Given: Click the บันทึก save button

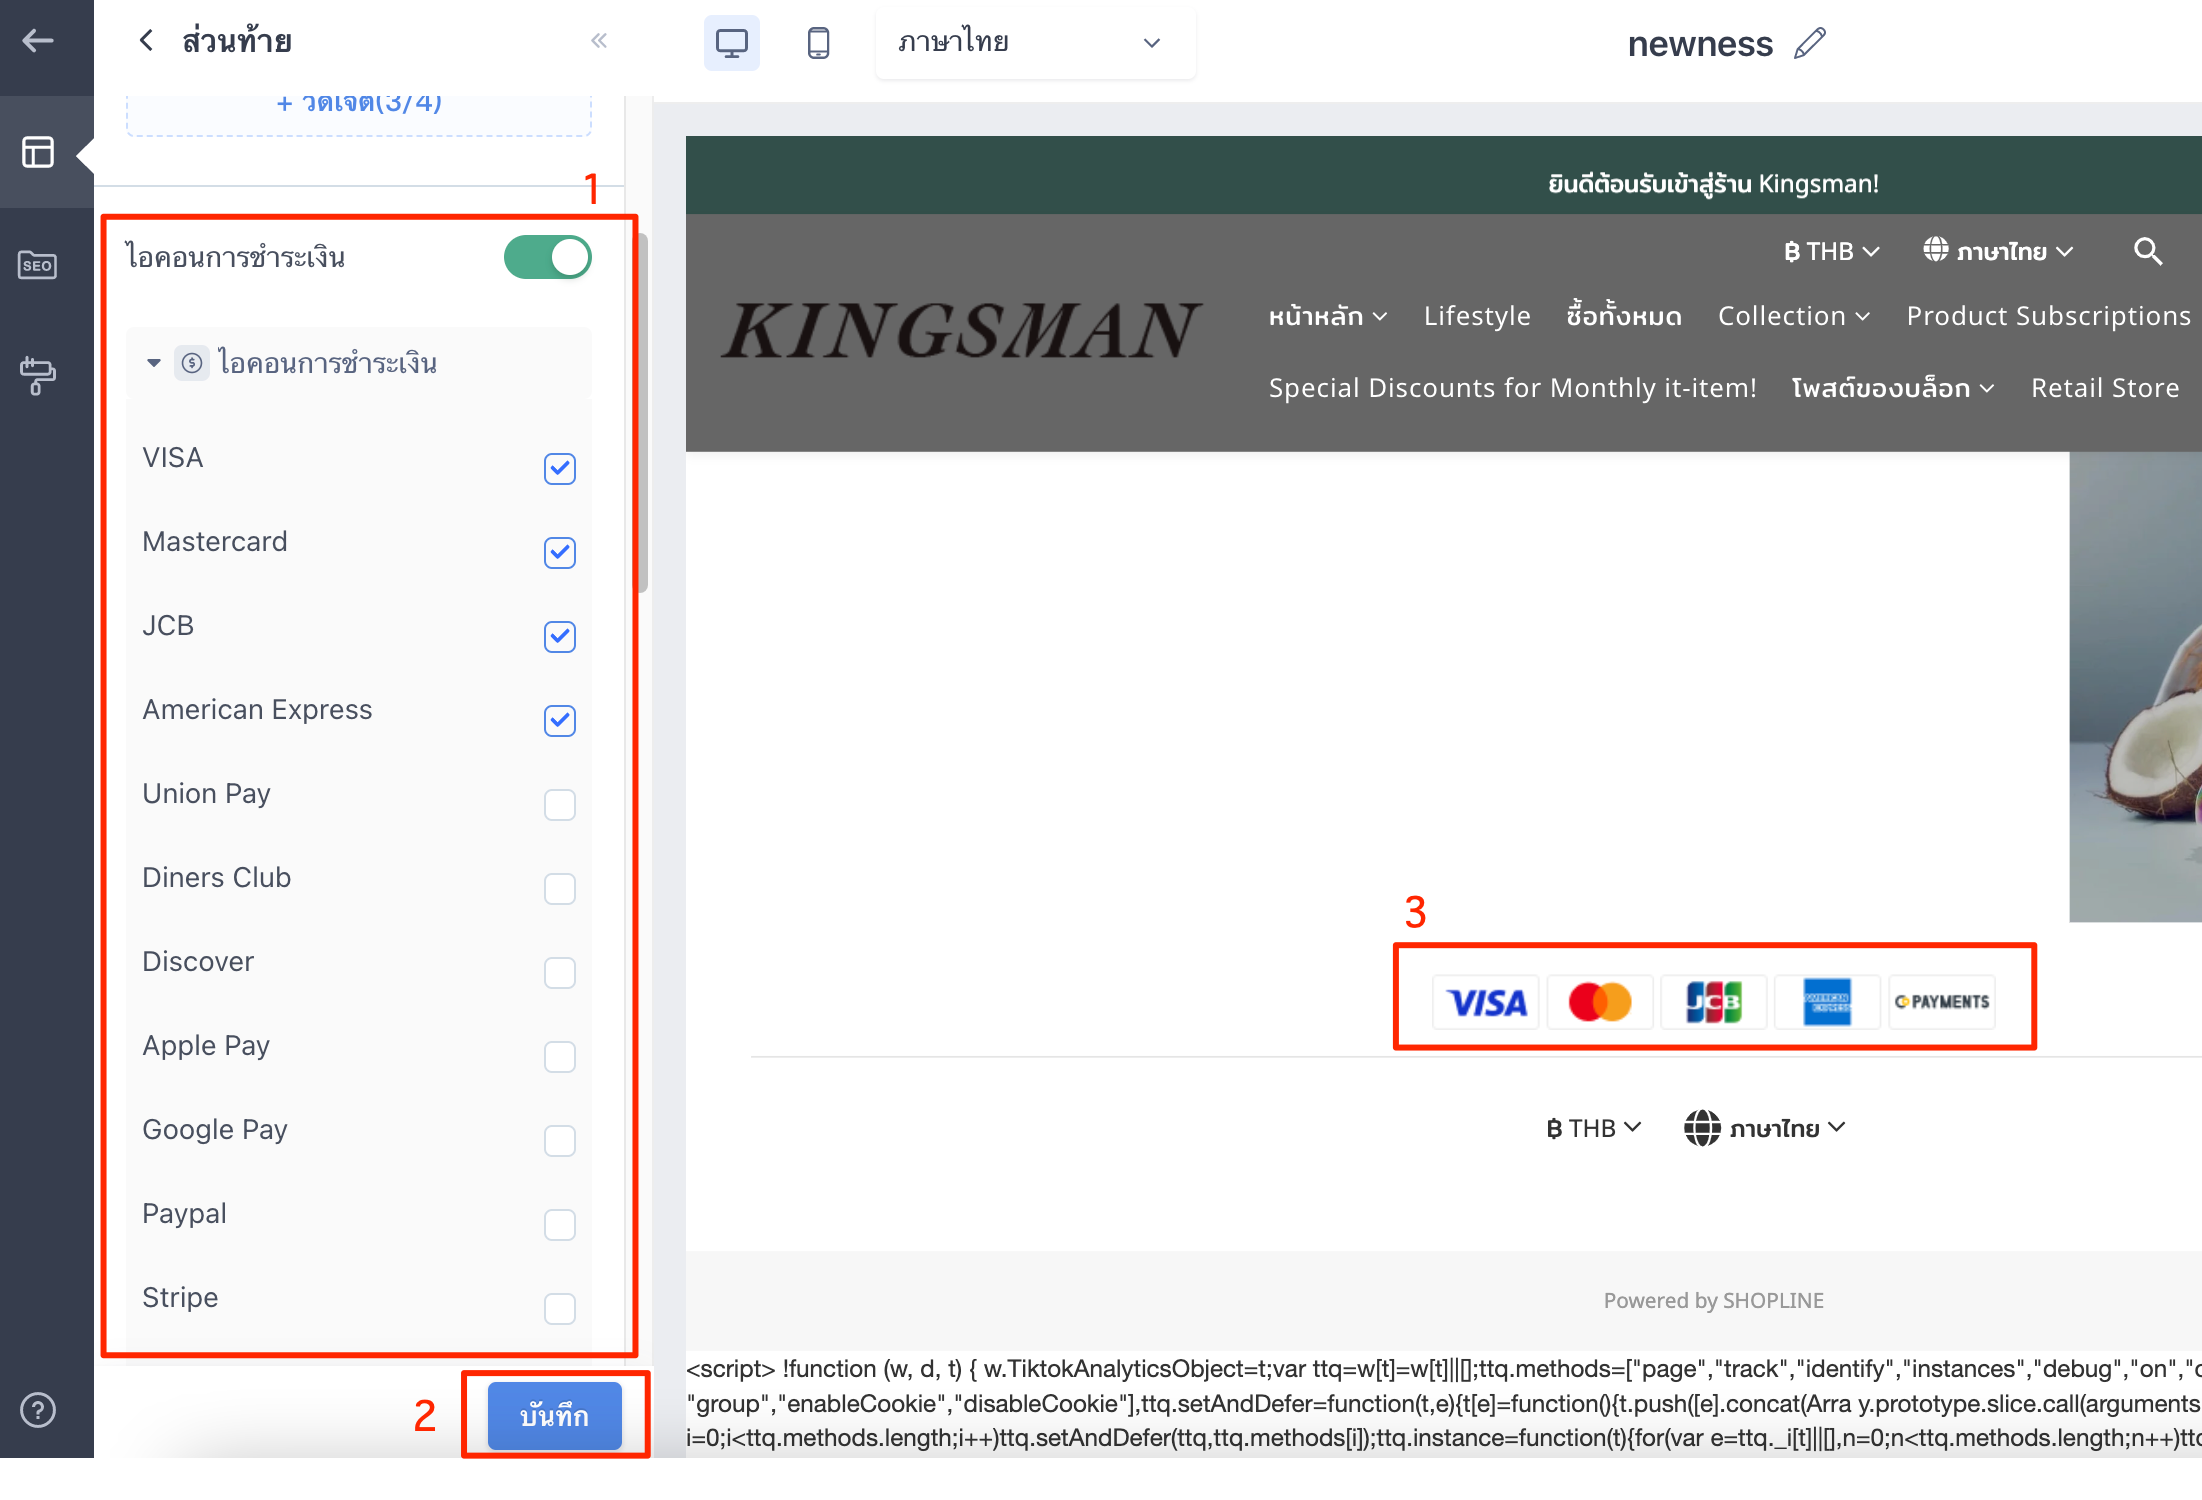Looking at the screenshot, I should click(555, 1416).
